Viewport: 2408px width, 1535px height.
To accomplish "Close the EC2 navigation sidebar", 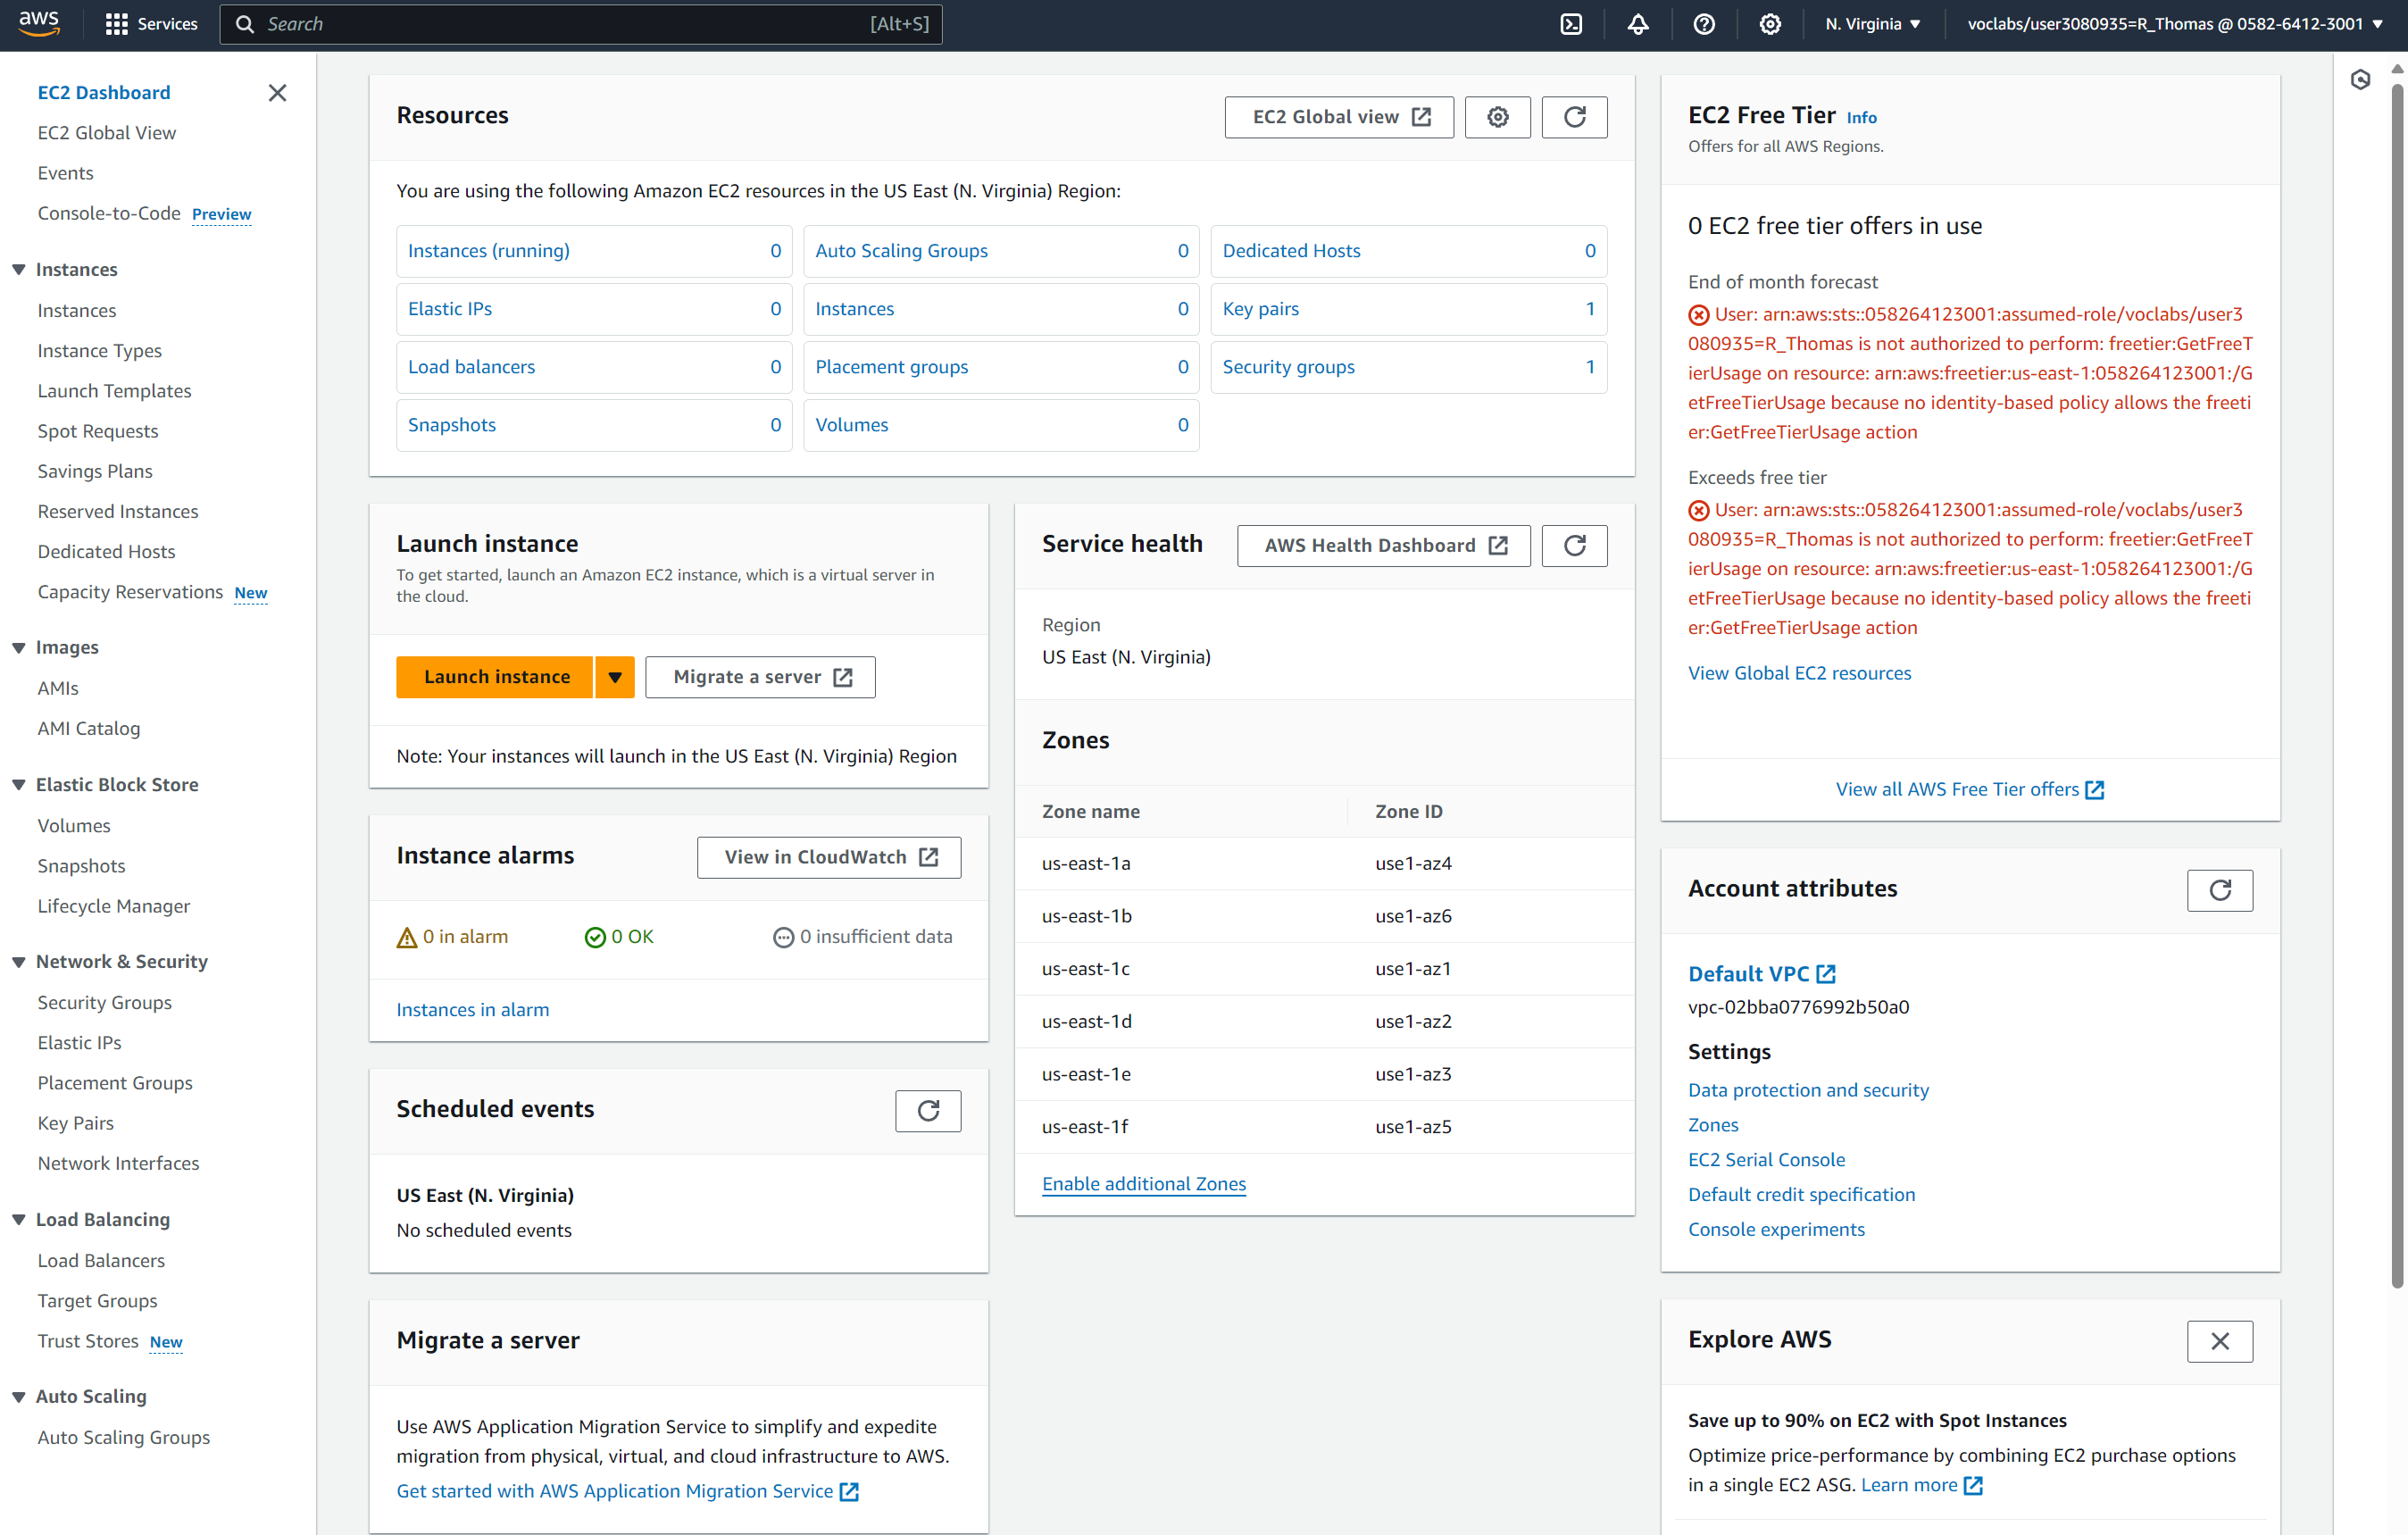I will [x=277, y=93].
